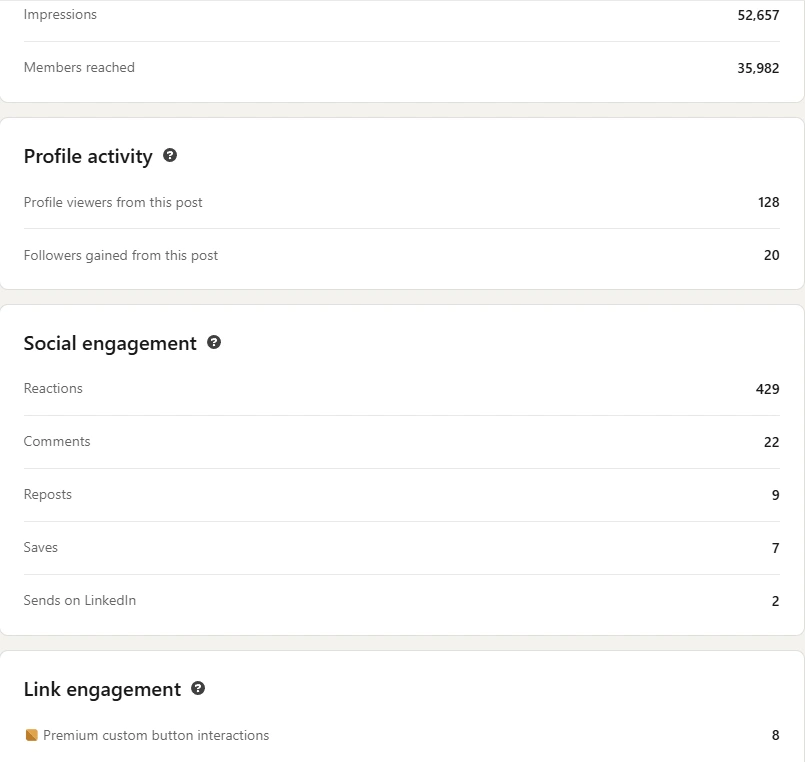Click the Link engagement section title

[x=103, y=689]
